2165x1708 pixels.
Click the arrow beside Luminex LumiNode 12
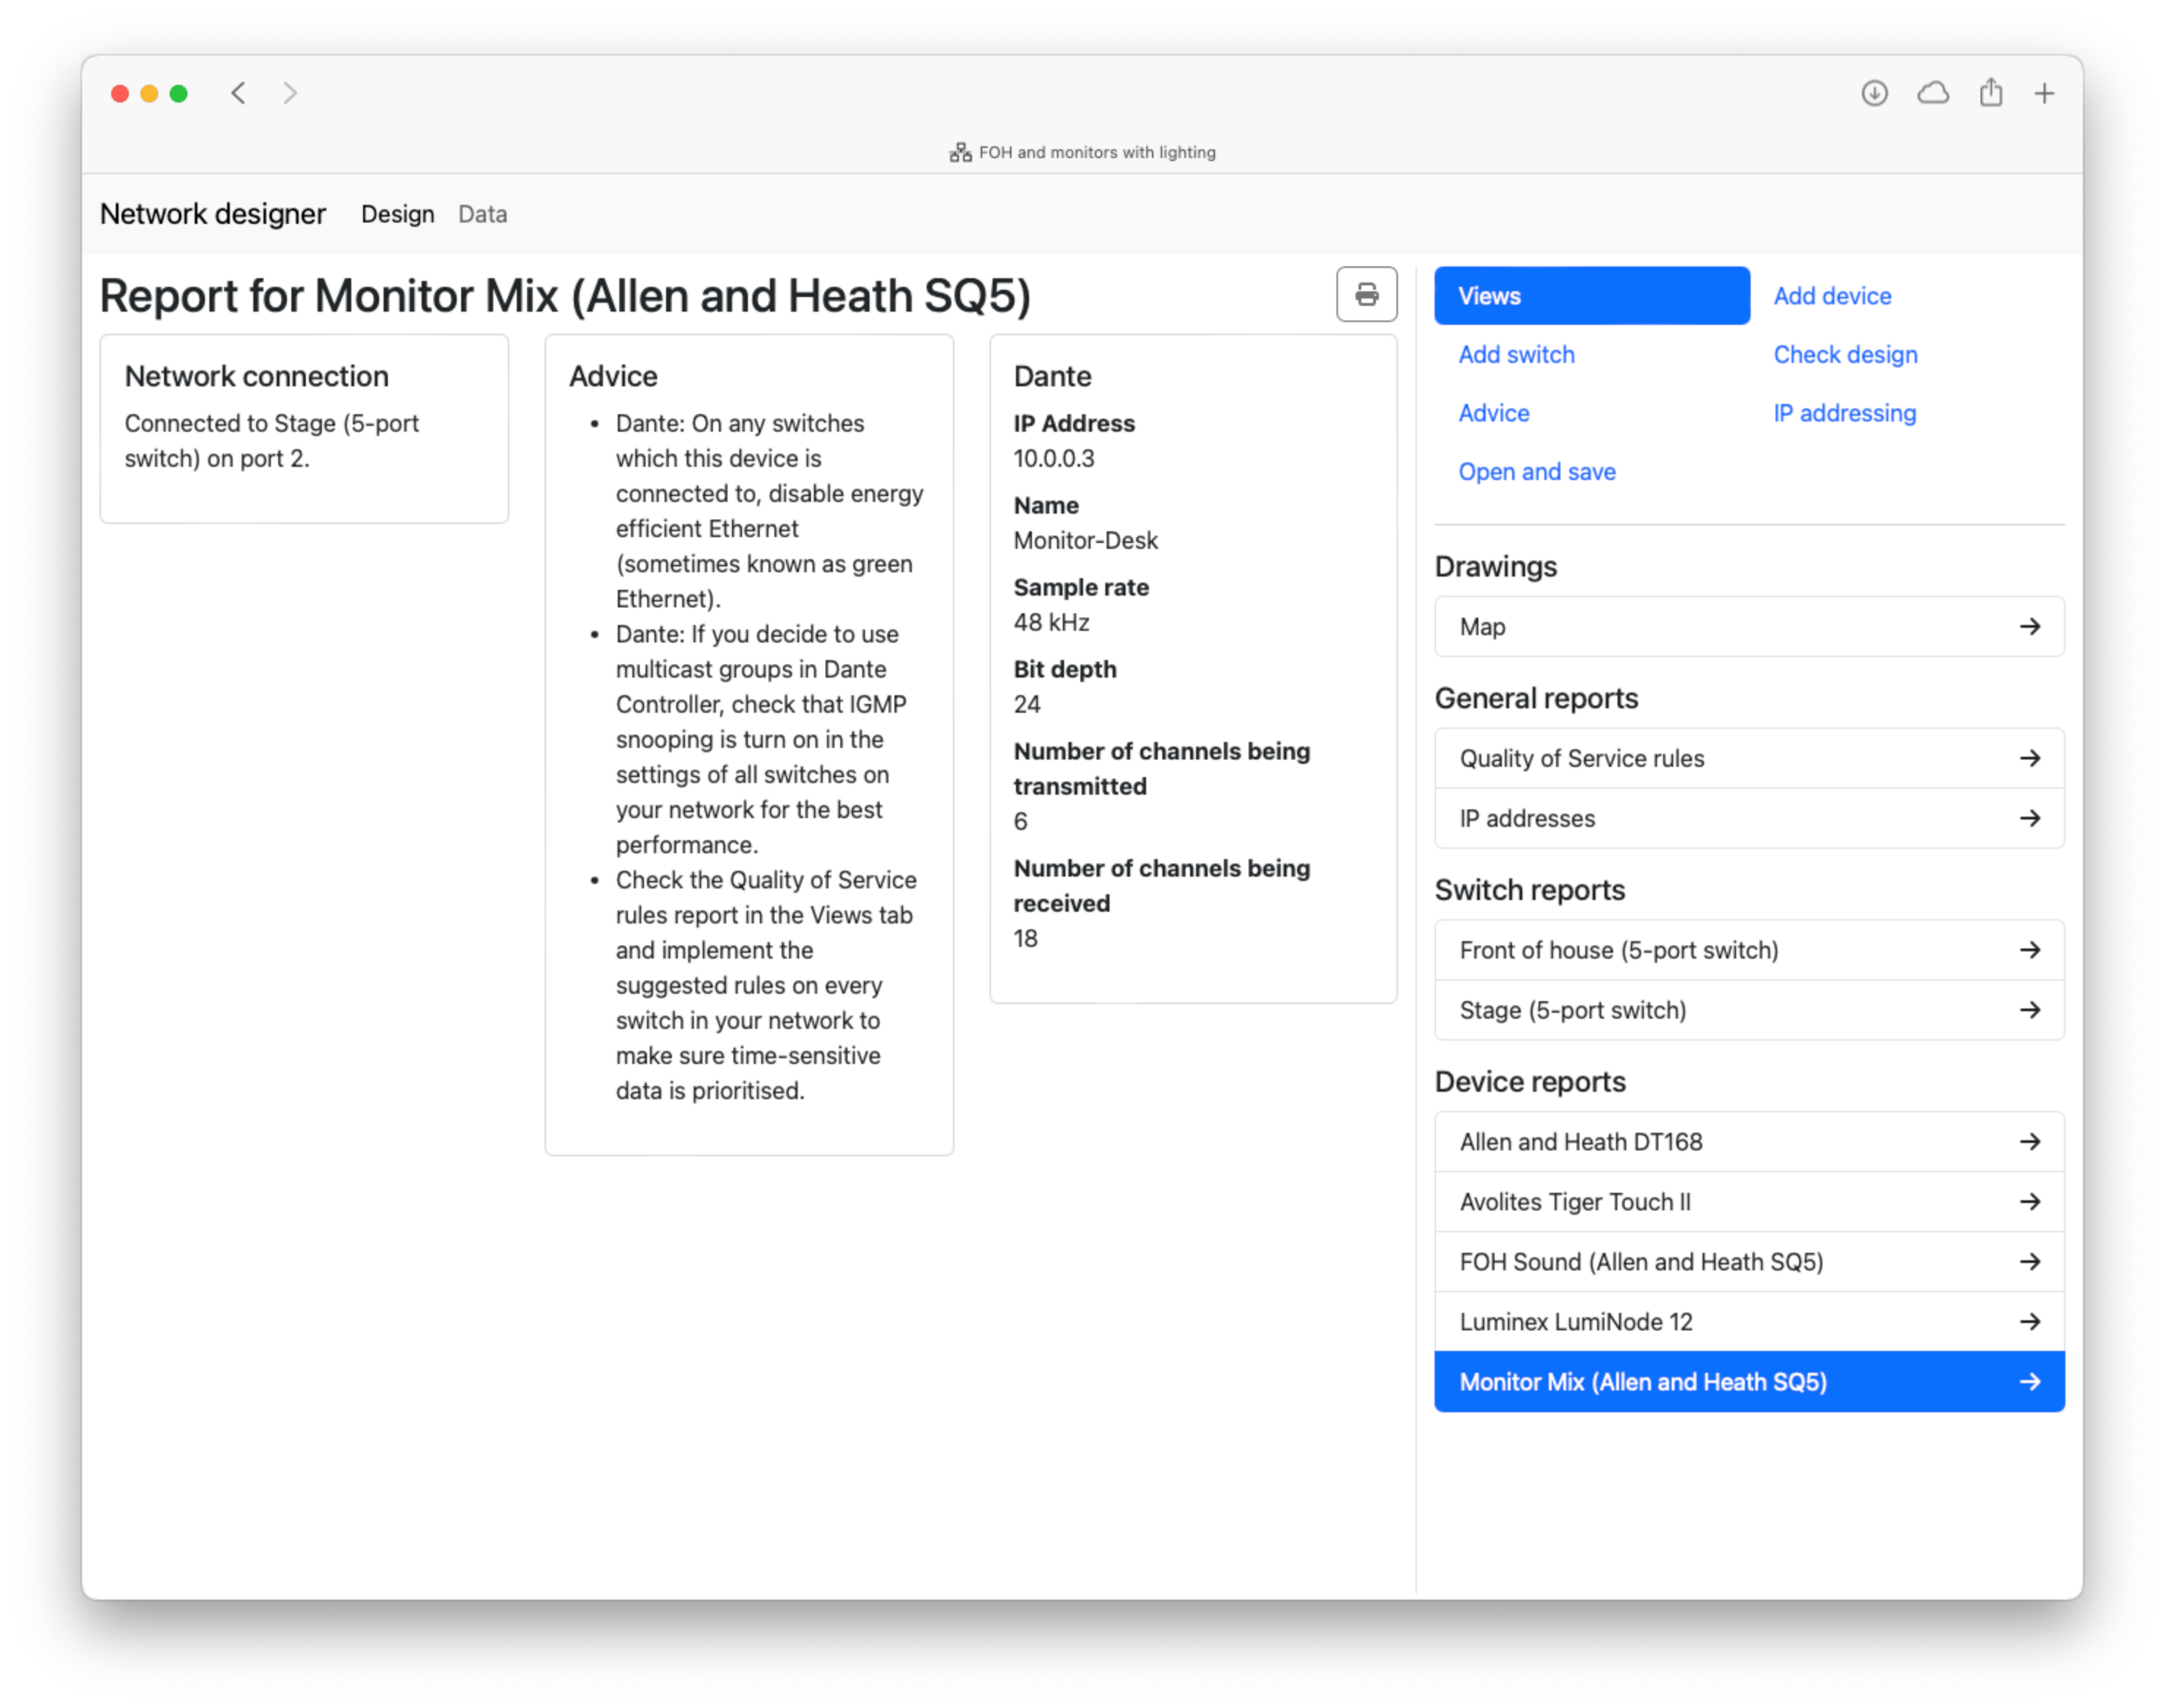(2029, 1322)
